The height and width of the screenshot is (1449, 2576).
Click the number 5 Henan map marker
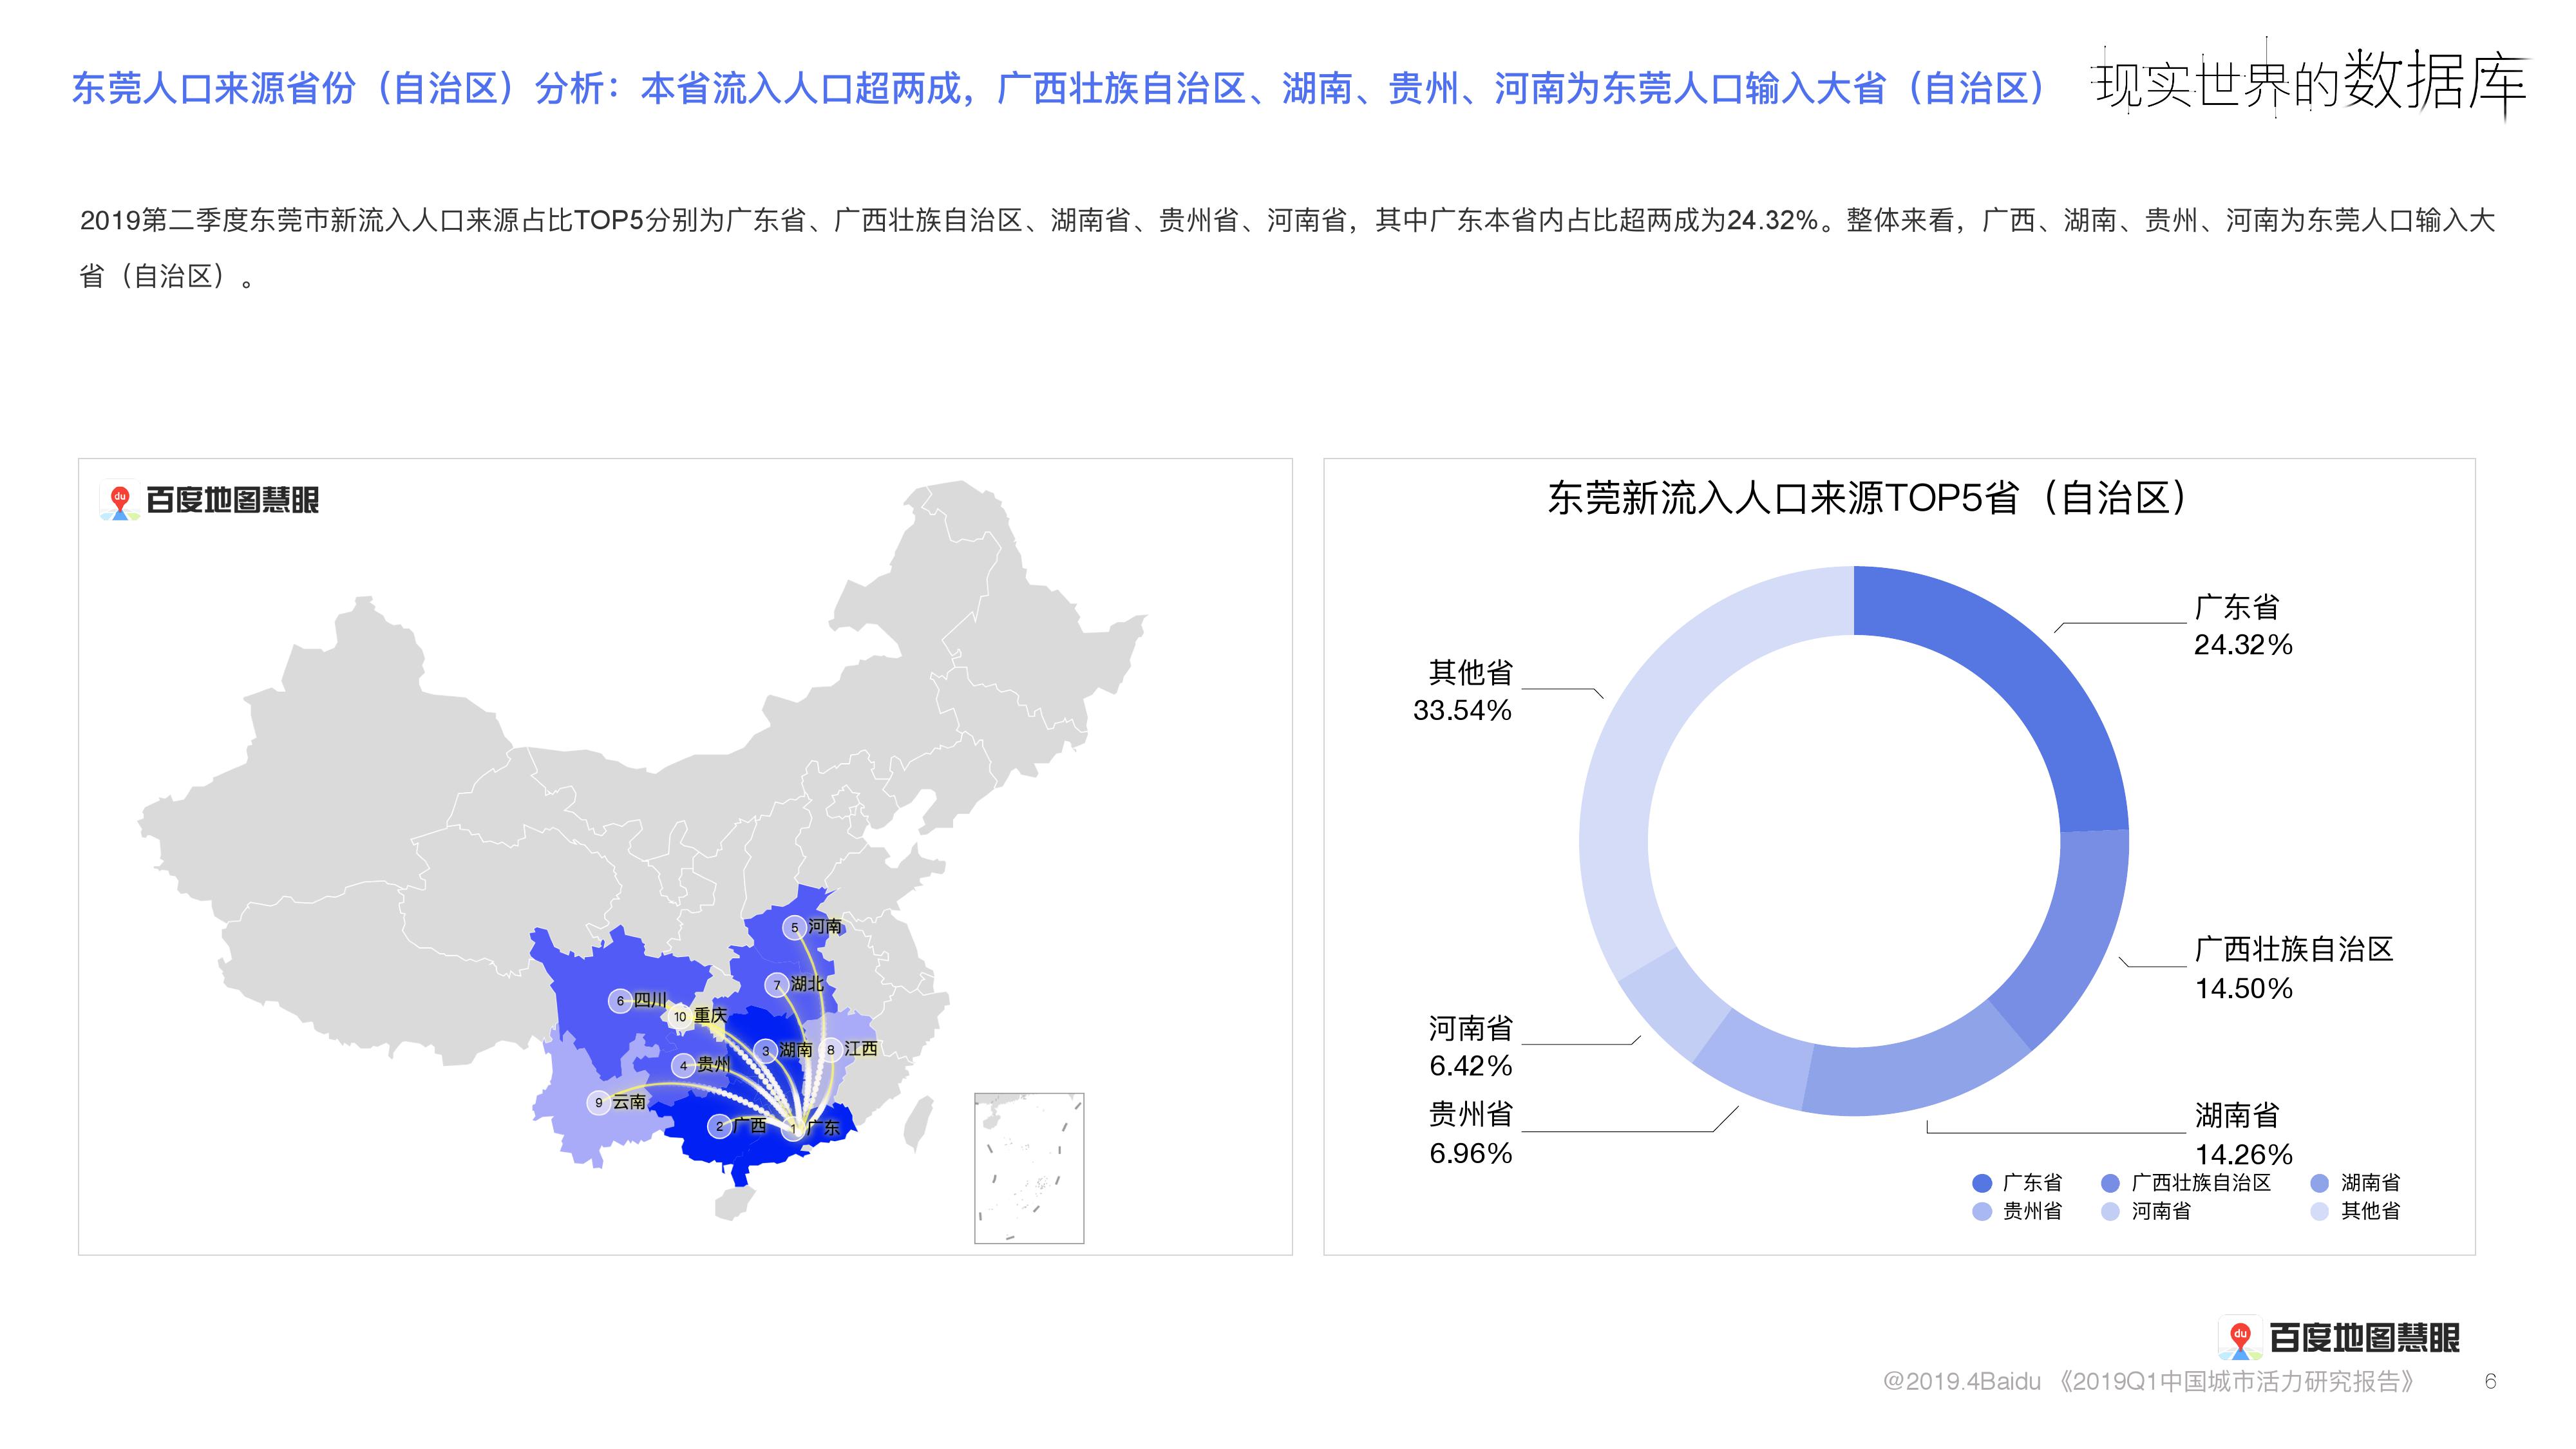[795, 927]
